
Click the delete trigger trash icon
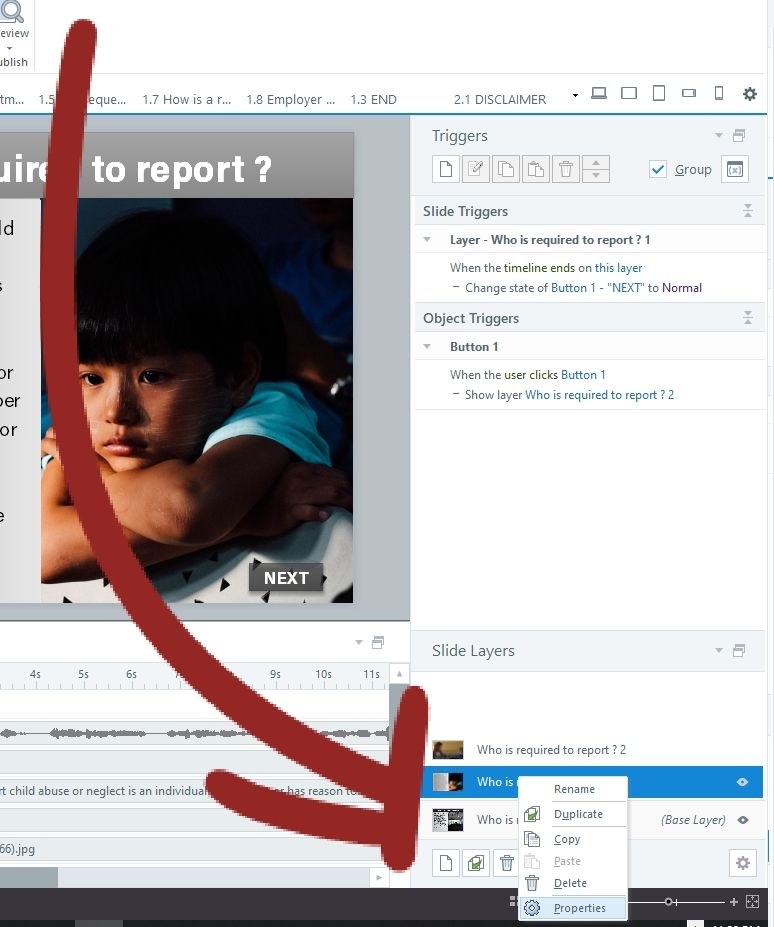[x=566, y=169]
